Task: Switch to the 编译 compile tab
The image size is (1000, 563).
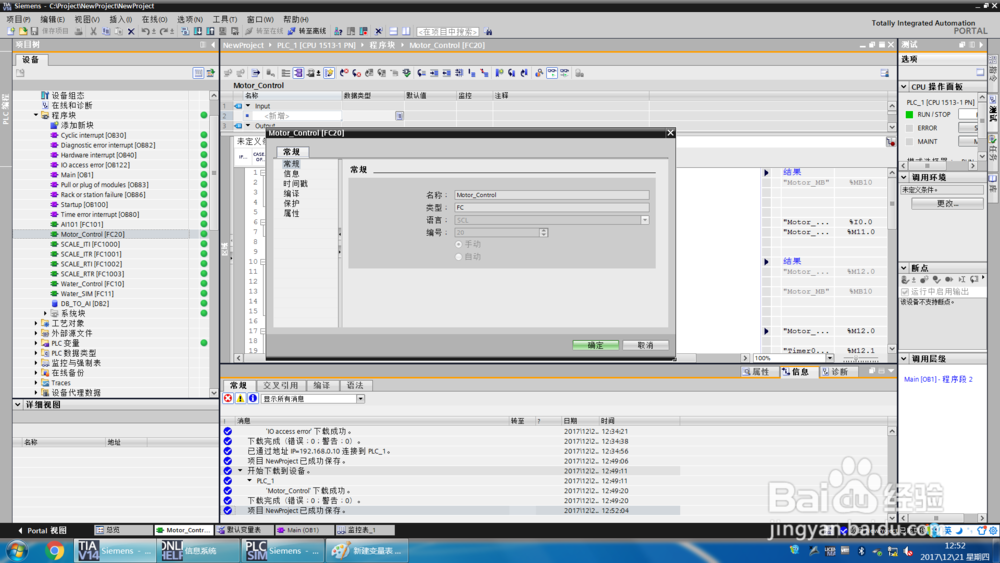Action: (322, 386)
